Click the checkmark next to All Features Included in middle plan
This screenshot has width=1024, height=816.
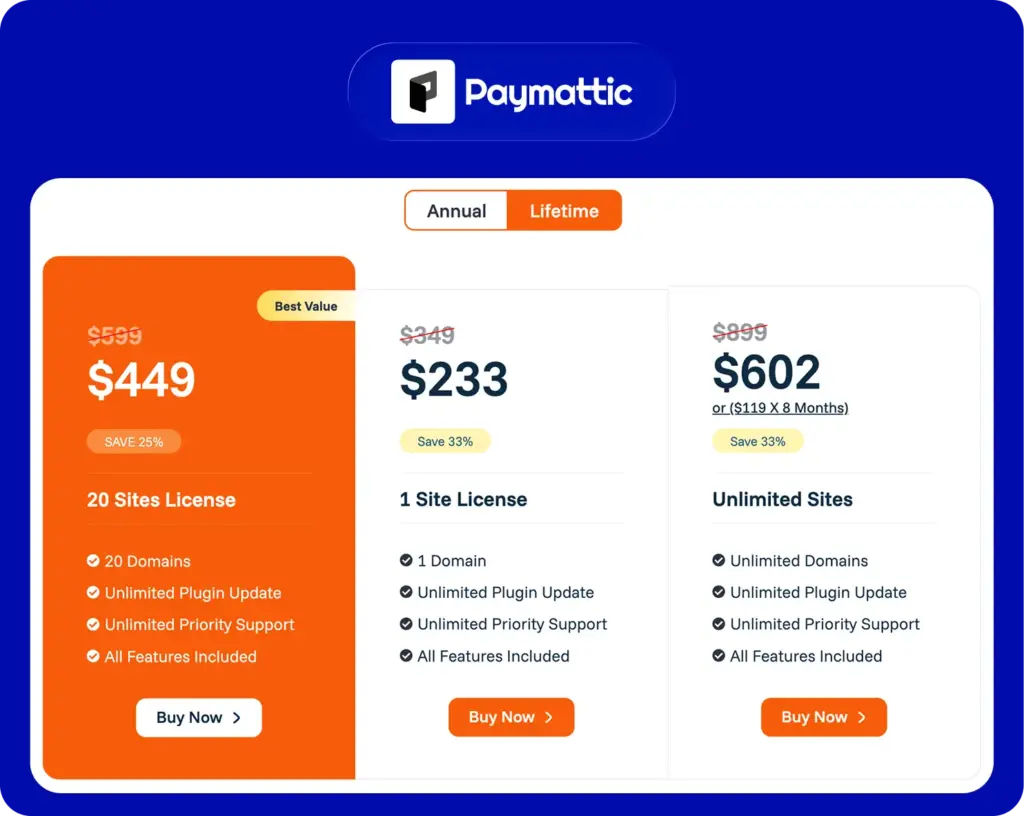pyautogui.click(x=406, y=657)
